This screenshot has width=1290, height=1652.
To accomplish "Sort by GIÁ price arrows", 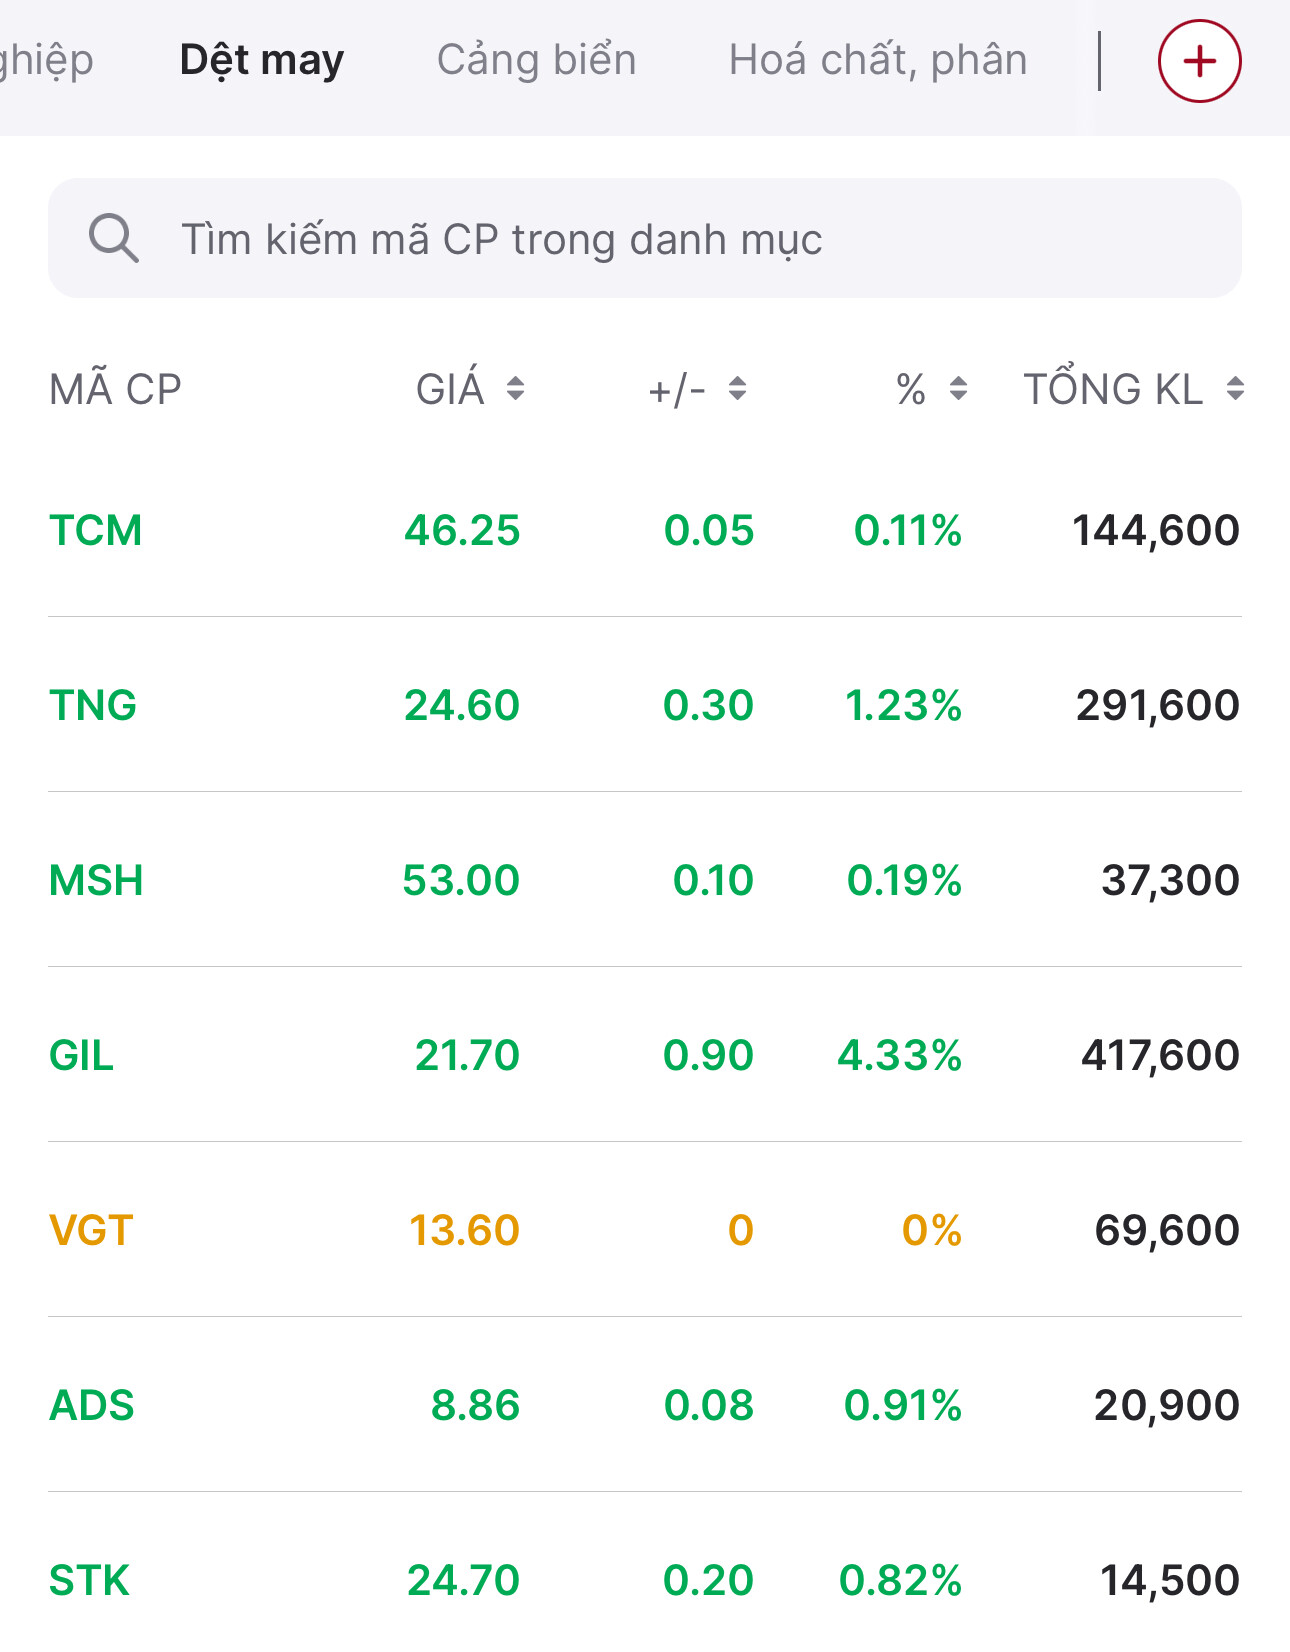I will pyautogui.click(x=515, y=388).
